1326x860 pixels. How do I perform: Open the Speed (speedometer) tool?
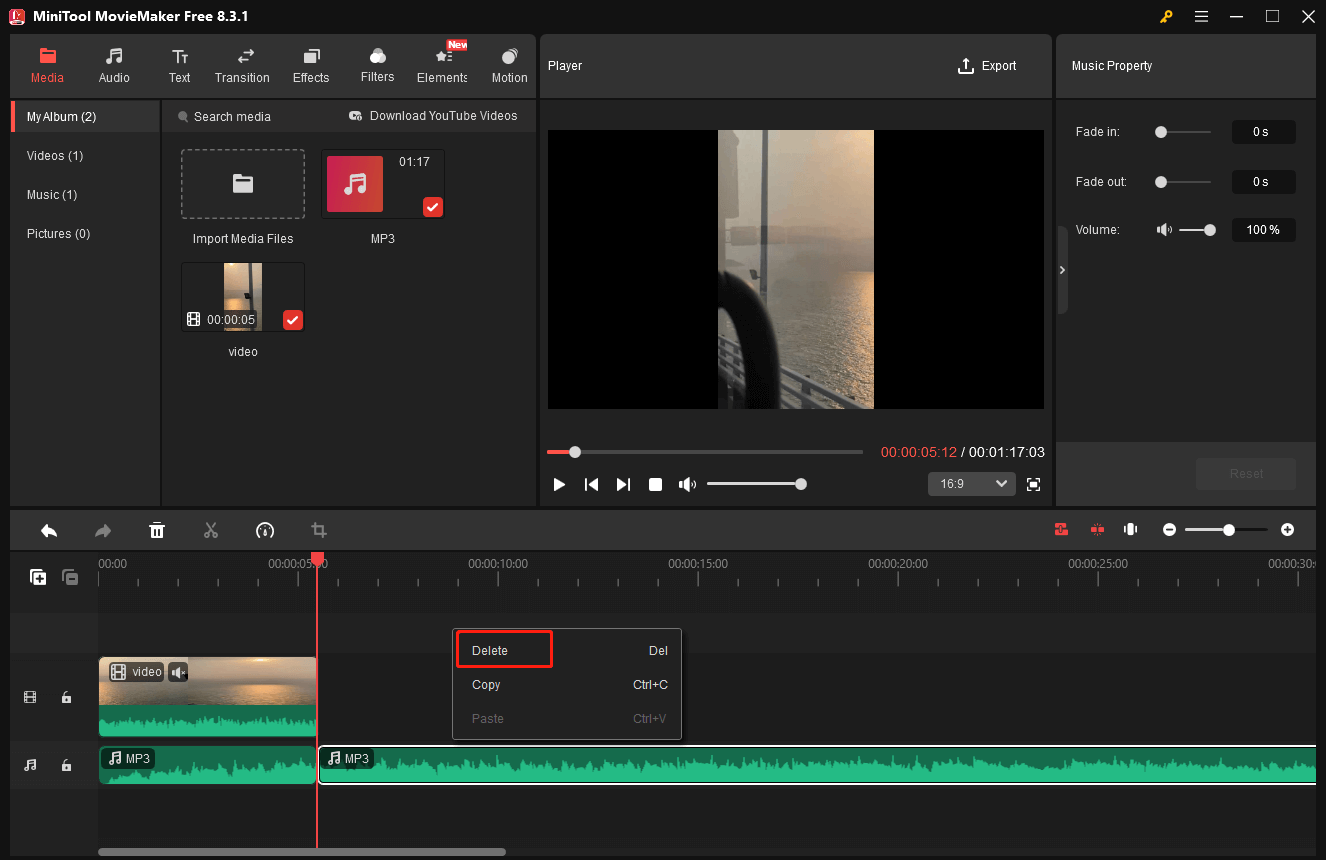(265, 530)
